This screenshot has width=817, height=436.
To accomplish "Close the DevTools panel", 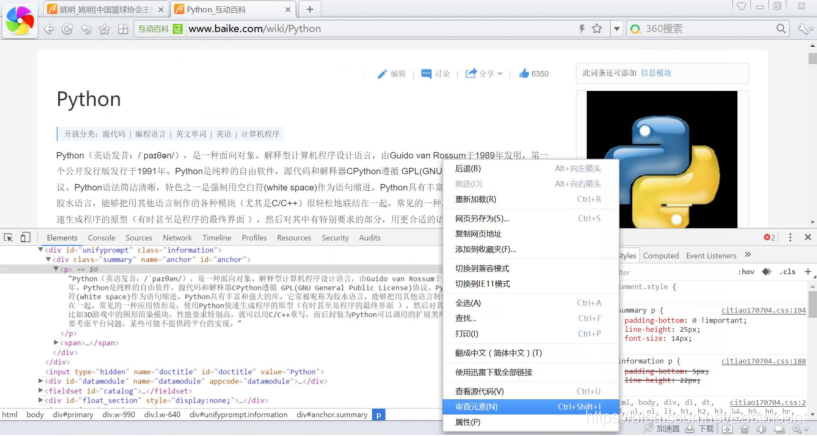I will click(x=808, y=237).
